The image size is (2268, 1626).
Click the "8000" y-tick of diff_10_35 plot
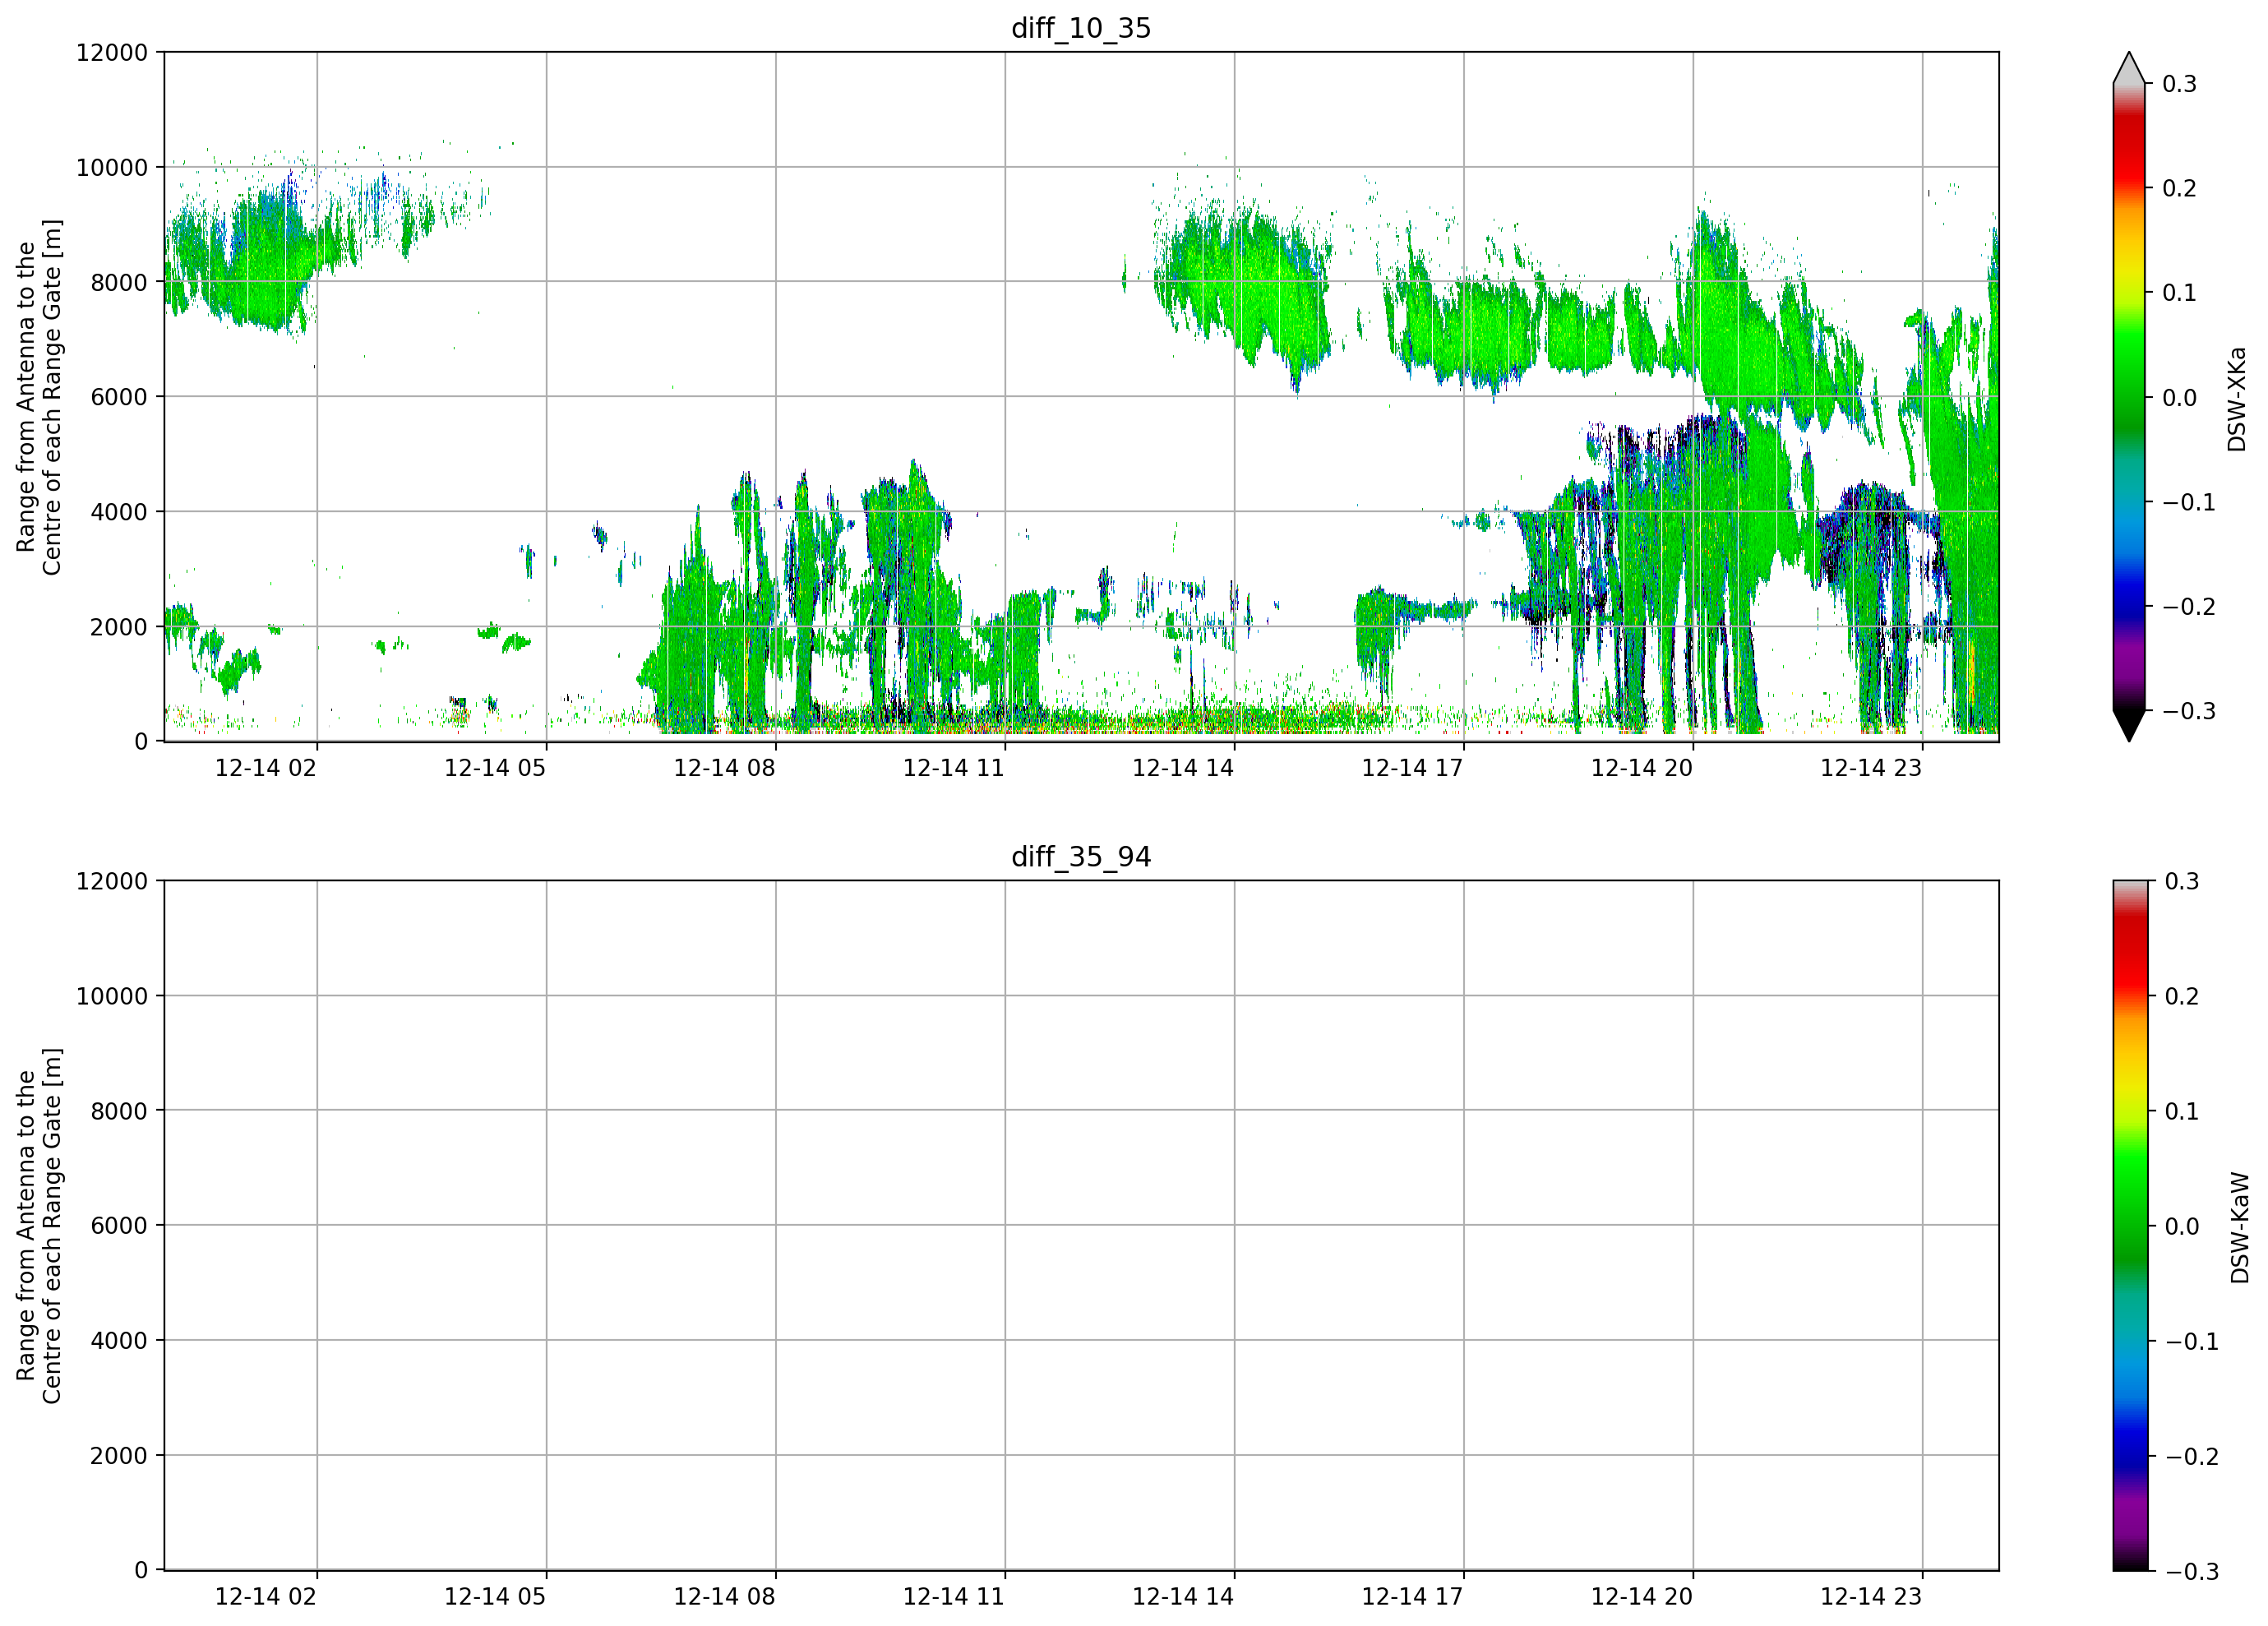coord(119,282)
